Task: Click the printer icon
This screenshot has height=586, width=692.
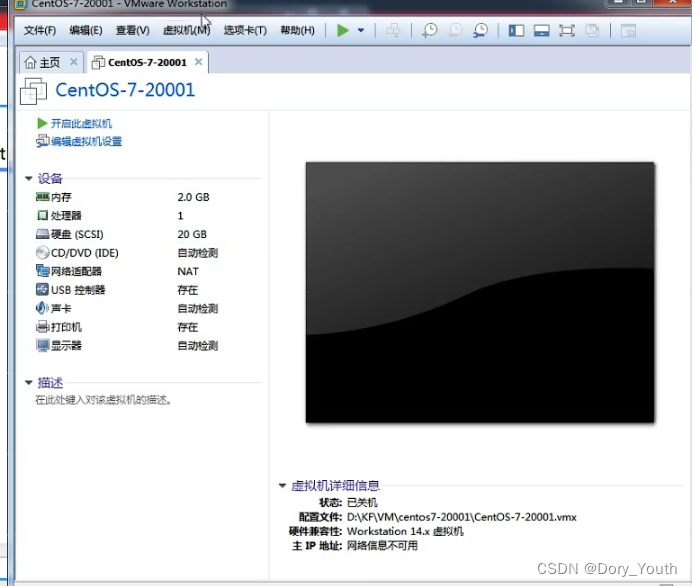Action: coord(42,327)
